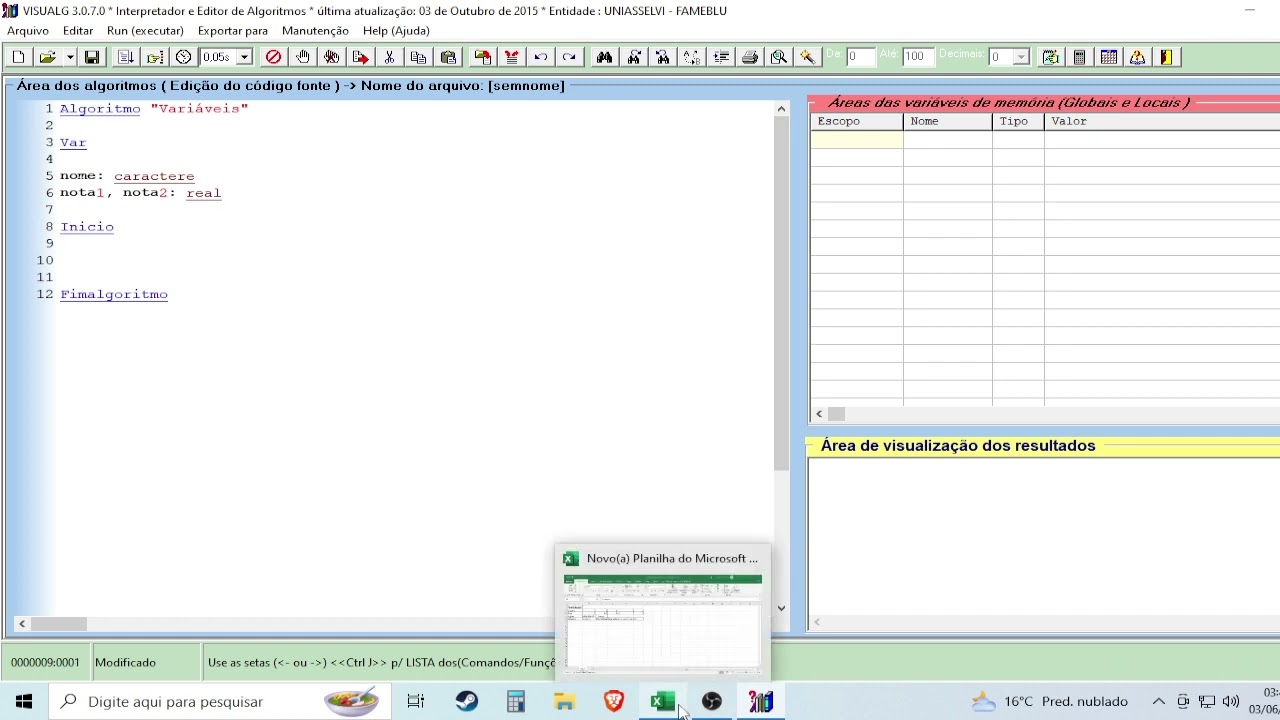Click the red list correction icon
The height and width of the screenshot is (720, 1280).
511,57
